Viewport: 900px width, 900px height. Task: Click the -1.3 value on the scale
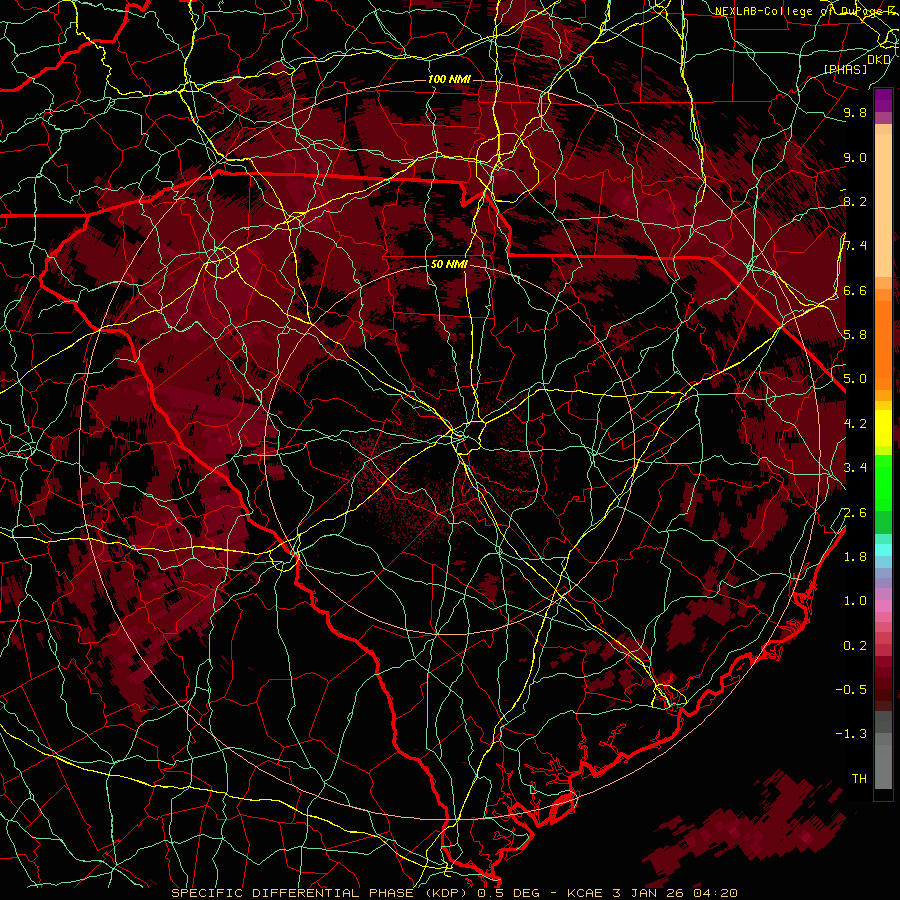(851, 734)
